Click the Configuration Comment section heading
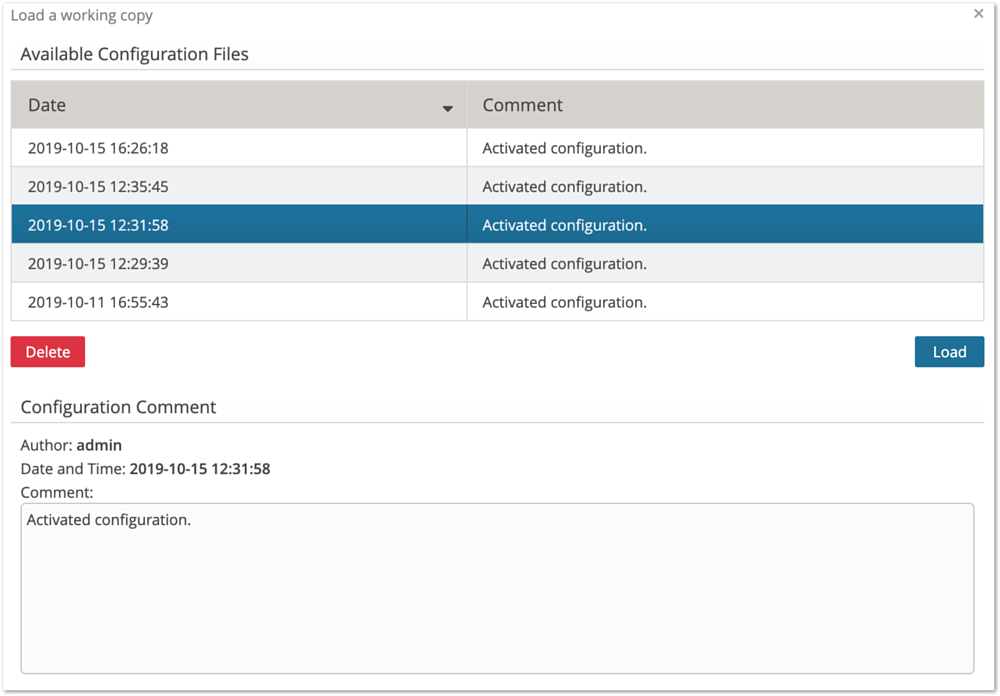This screenshot has height=696, width=1000. tap(118, 407)
